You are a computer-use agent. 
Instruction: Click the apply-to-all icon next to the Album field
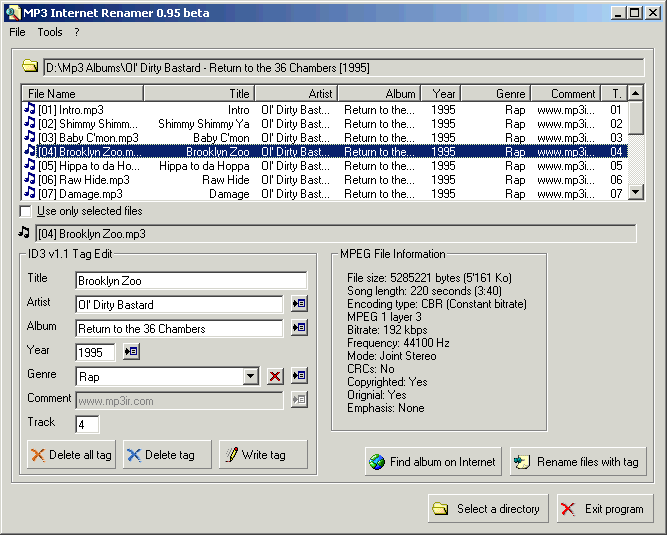pos(299,327)
